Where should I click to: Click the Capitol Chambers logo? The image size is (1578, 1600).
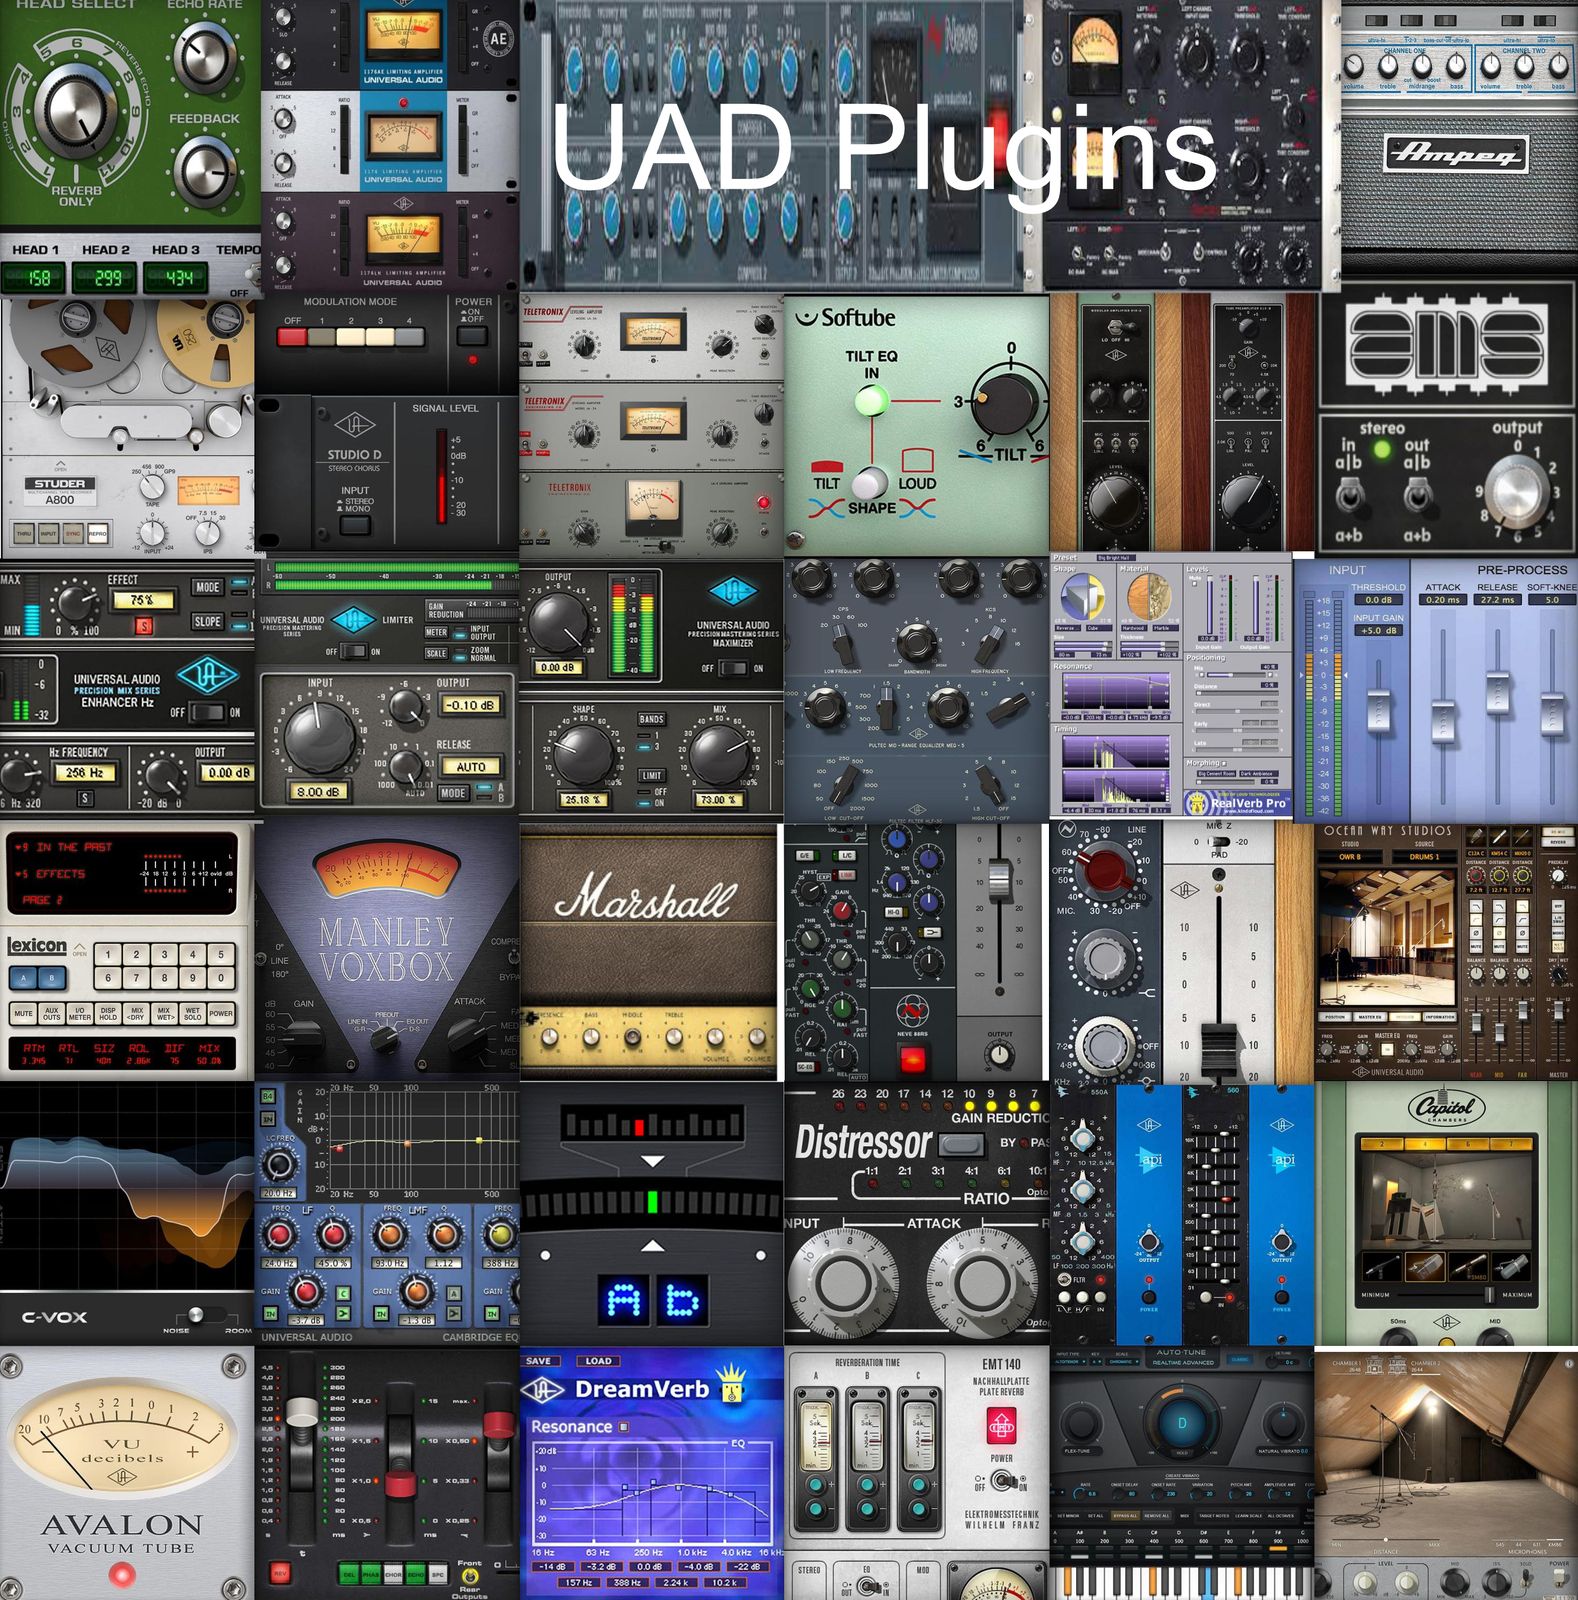[x=1445, y=1108]
